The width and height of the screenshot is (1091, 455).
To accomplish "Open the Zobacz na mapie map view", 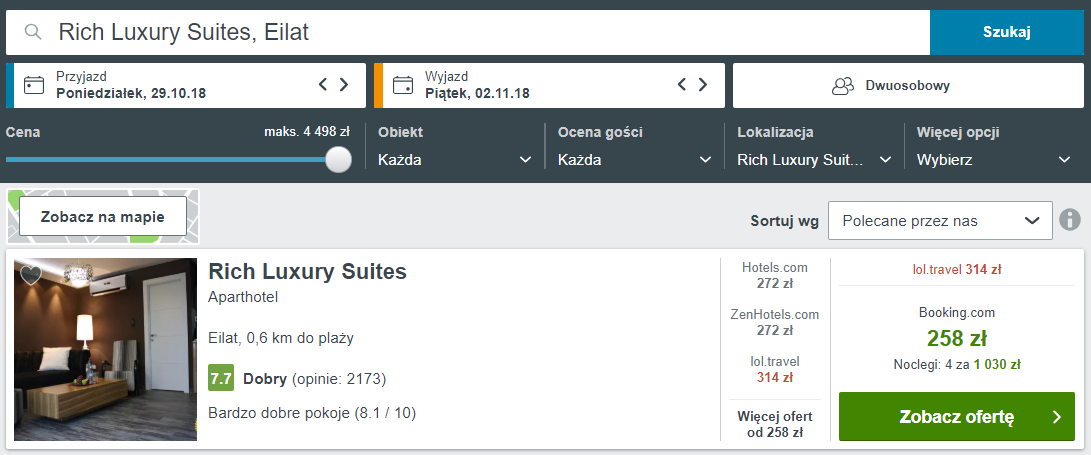I will (x=102, y=216).
